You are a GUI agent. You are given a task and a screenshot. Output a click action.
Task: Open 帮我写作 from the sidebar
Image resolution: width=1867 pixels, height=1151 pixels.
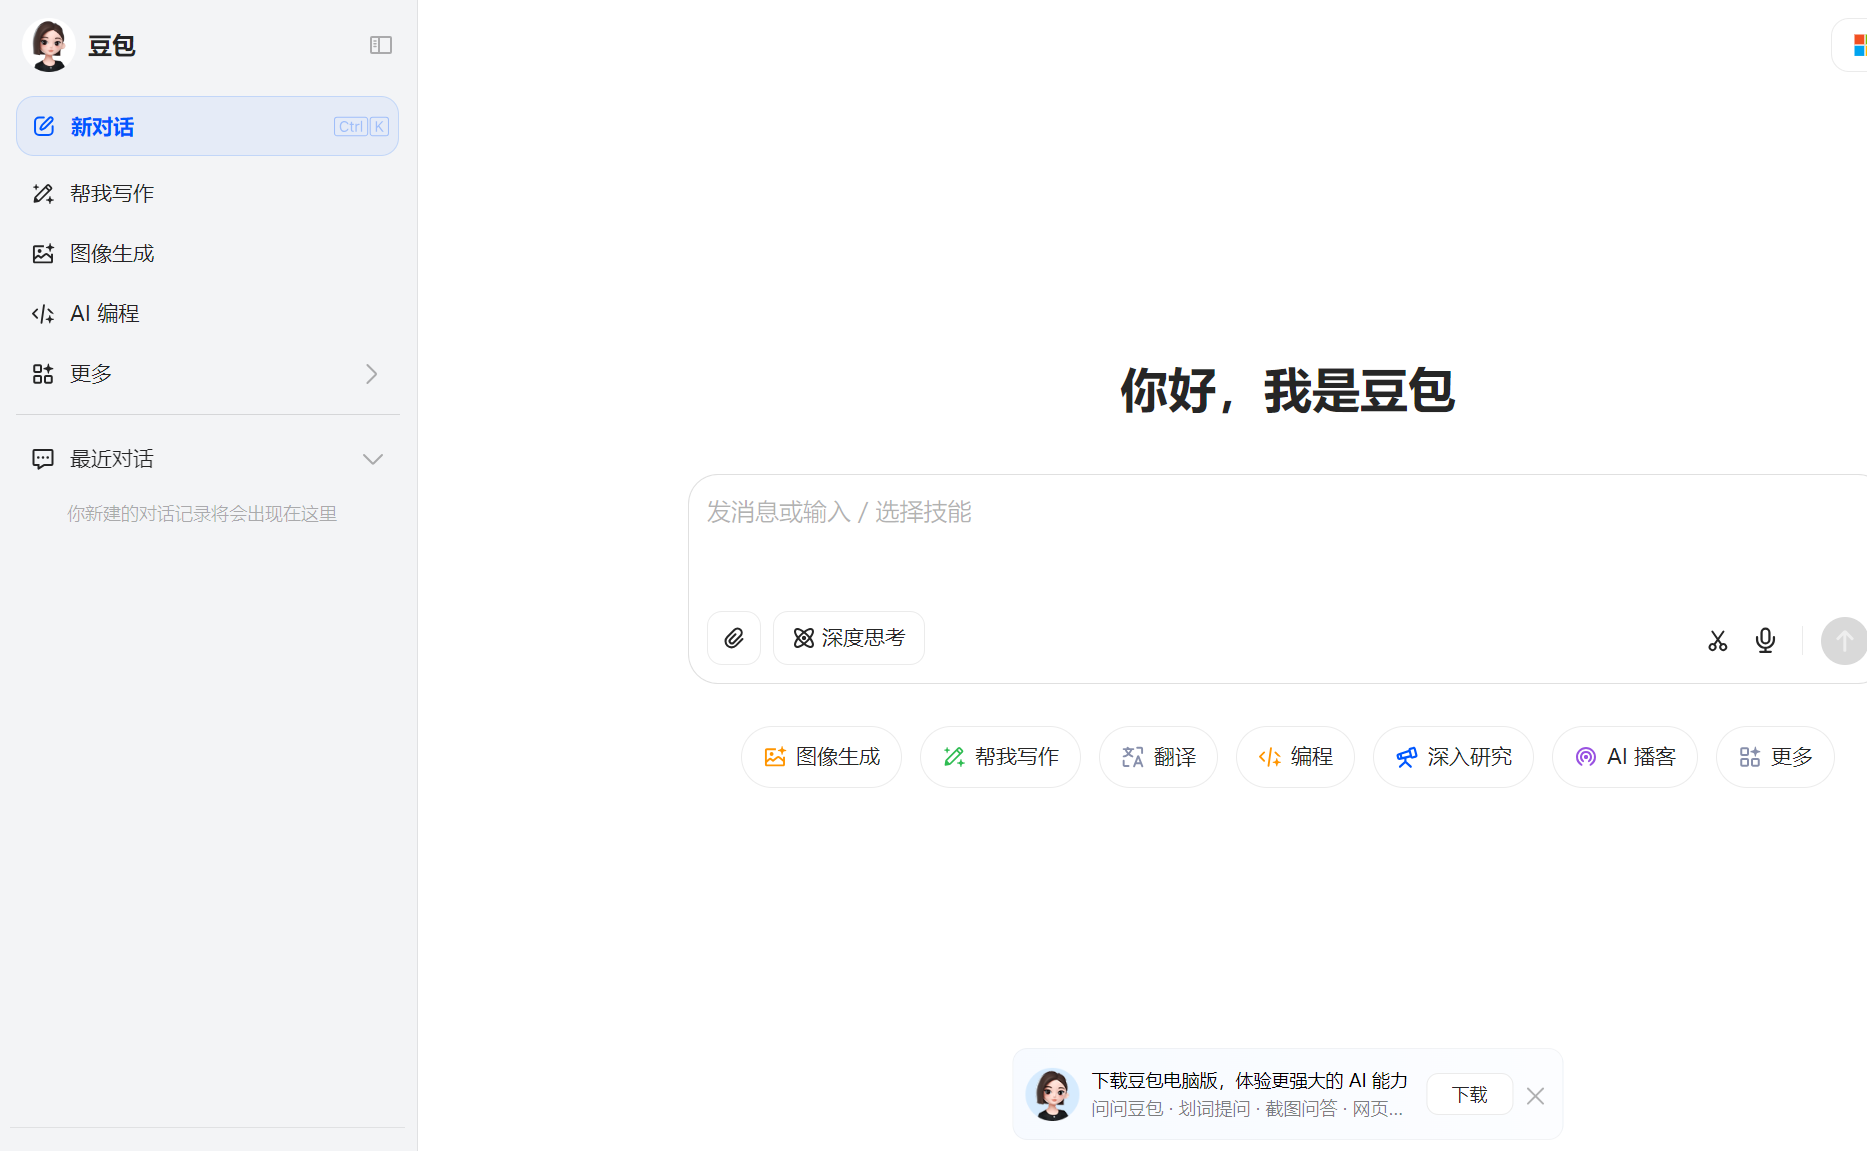(111, 193)
